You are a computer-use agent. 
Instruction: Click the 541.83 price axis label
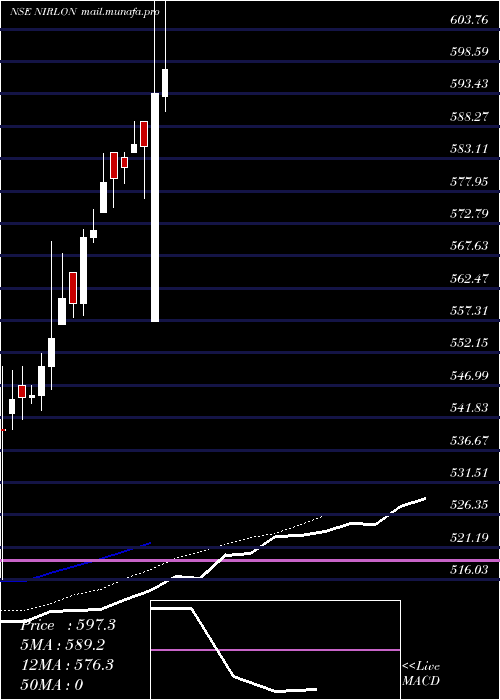pos(468,408)
